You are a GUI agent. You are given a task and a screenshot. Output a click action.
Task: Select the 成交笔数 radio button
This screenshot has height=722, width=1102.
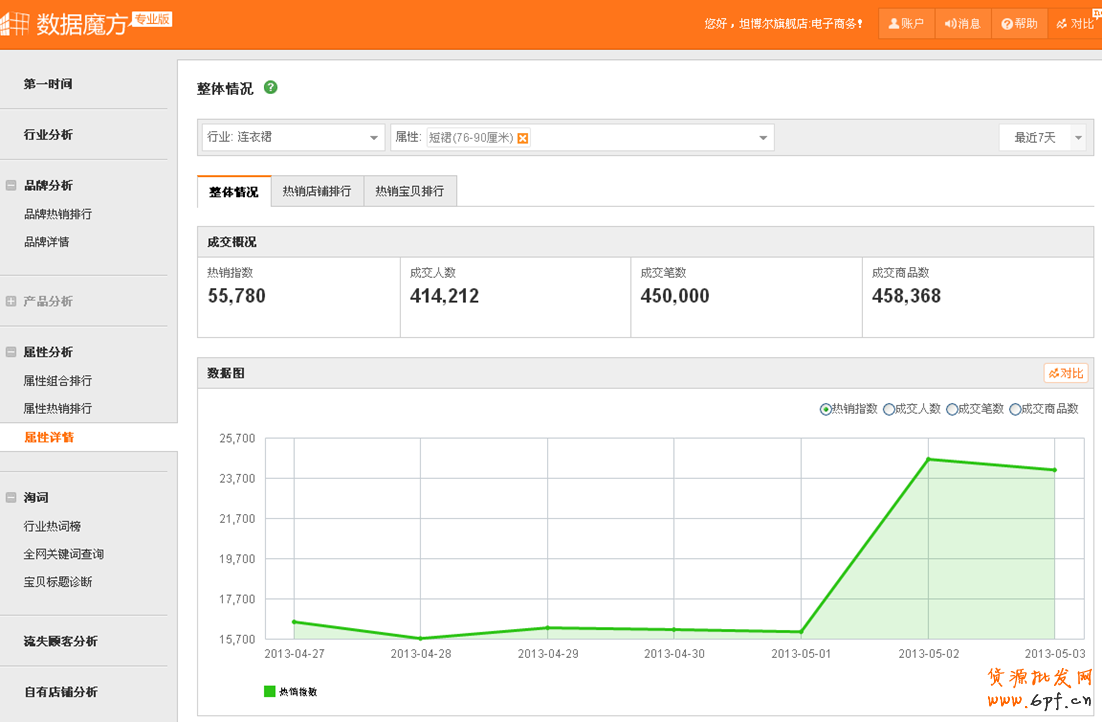(x=952, y=409)
